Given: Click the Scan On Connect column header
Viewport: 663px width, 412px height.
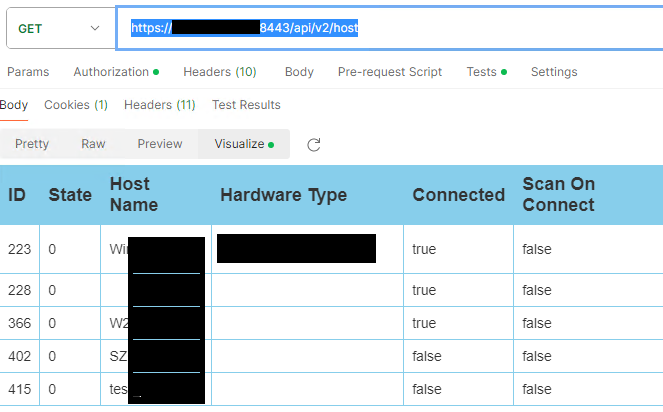Looking at the screenshot, I should tap(559, 195).
